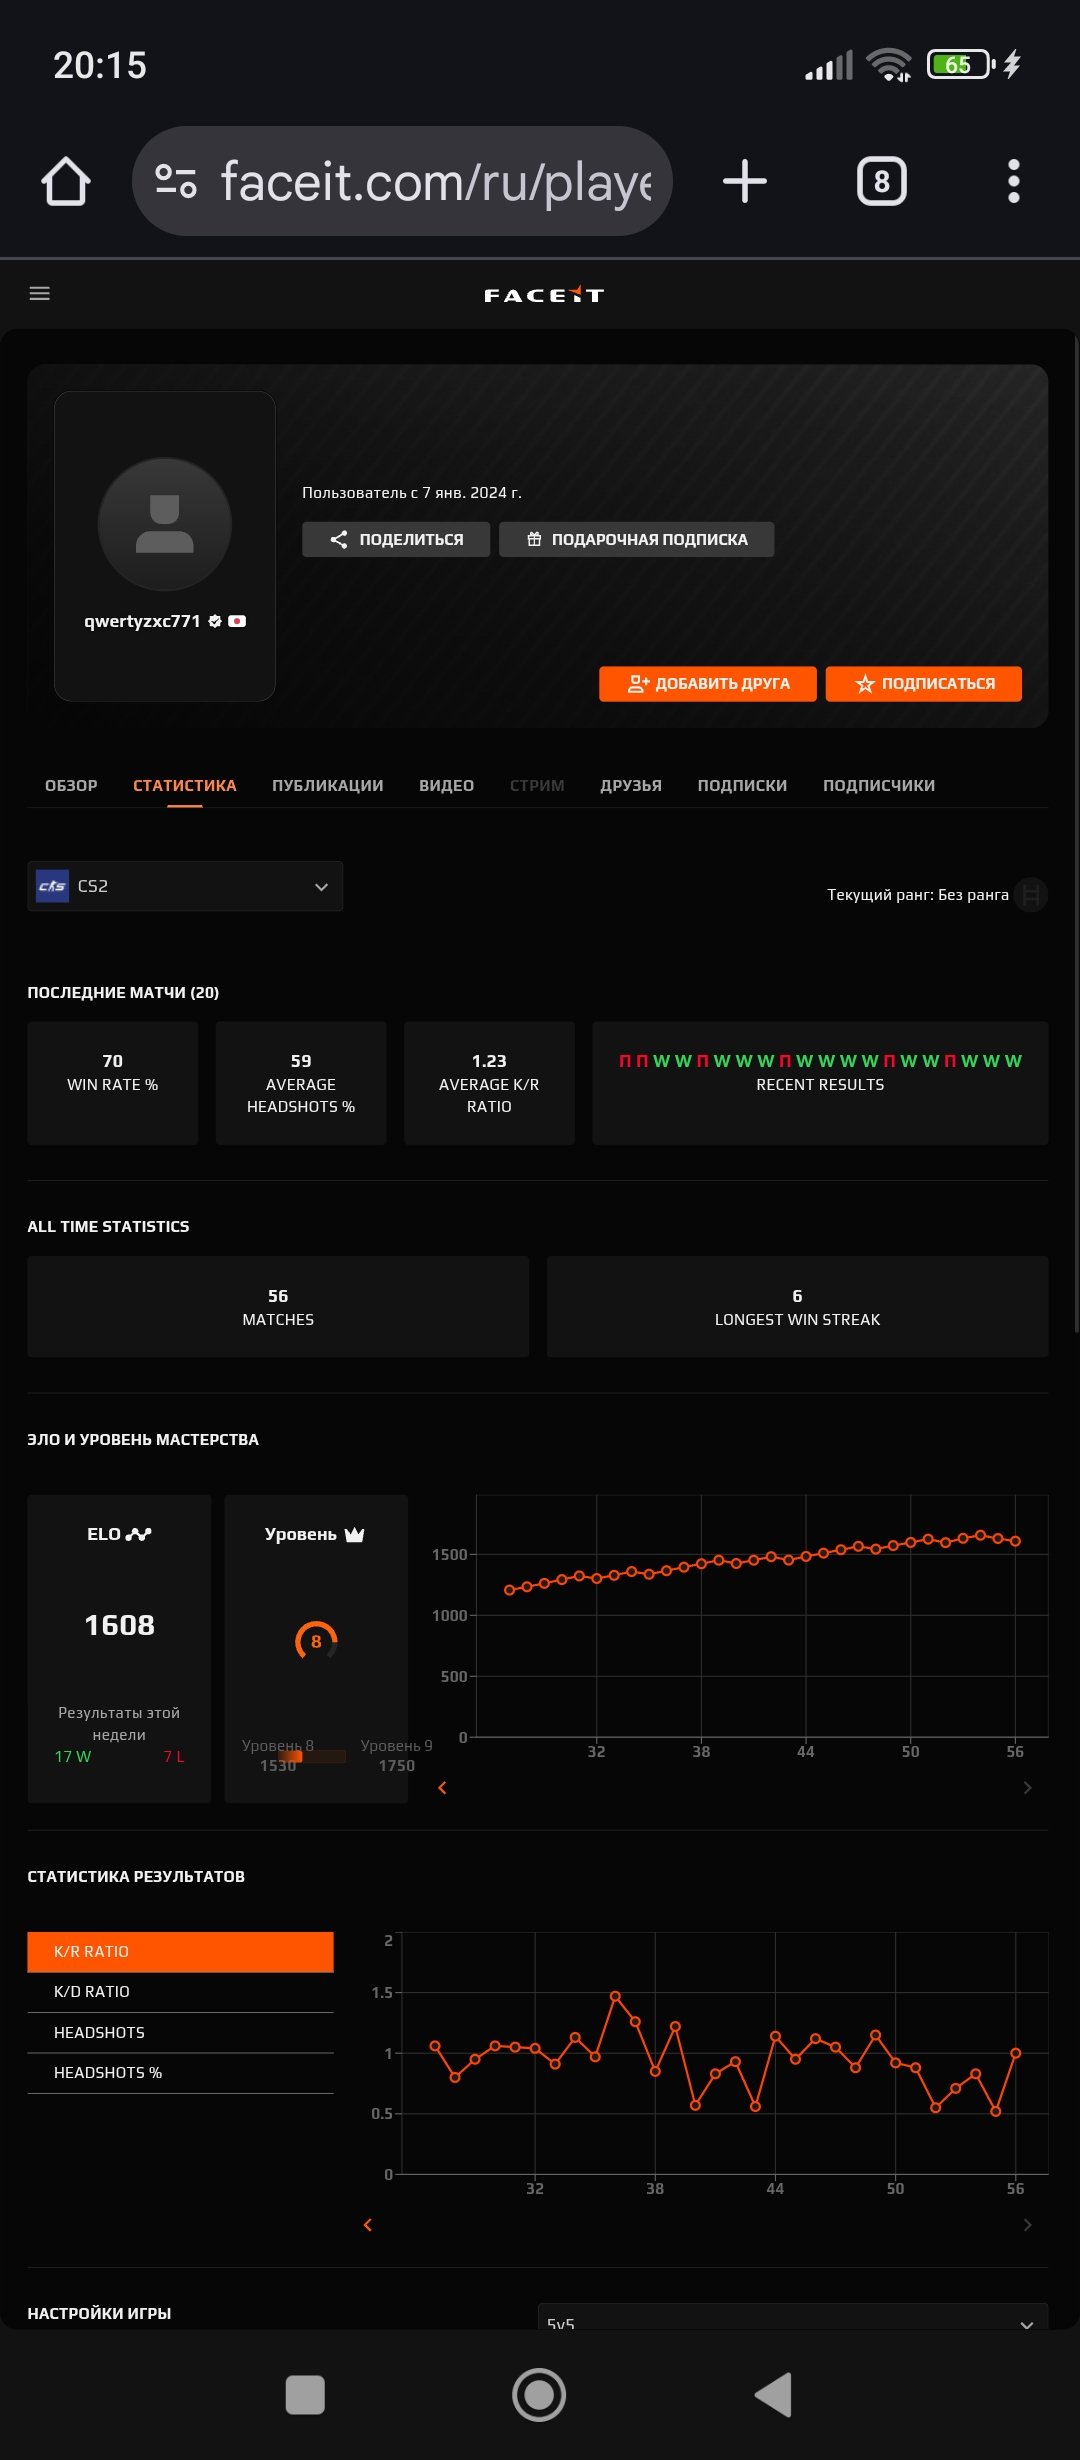Screen dimensions: 1080x2460
Task: Open the ДРУЗЬЯ tab
Action: pos(630,785)
